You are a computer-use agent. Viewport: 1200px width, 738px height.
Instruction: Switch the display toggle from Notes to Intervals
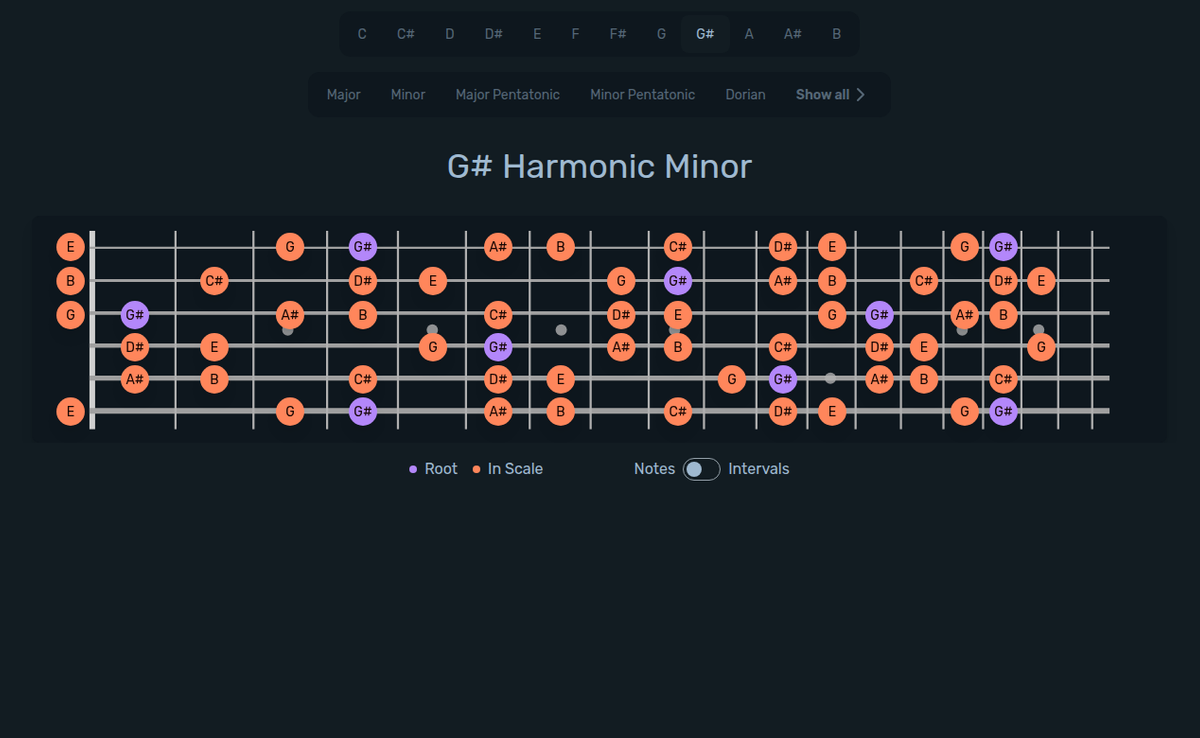(x=700, y=468)
